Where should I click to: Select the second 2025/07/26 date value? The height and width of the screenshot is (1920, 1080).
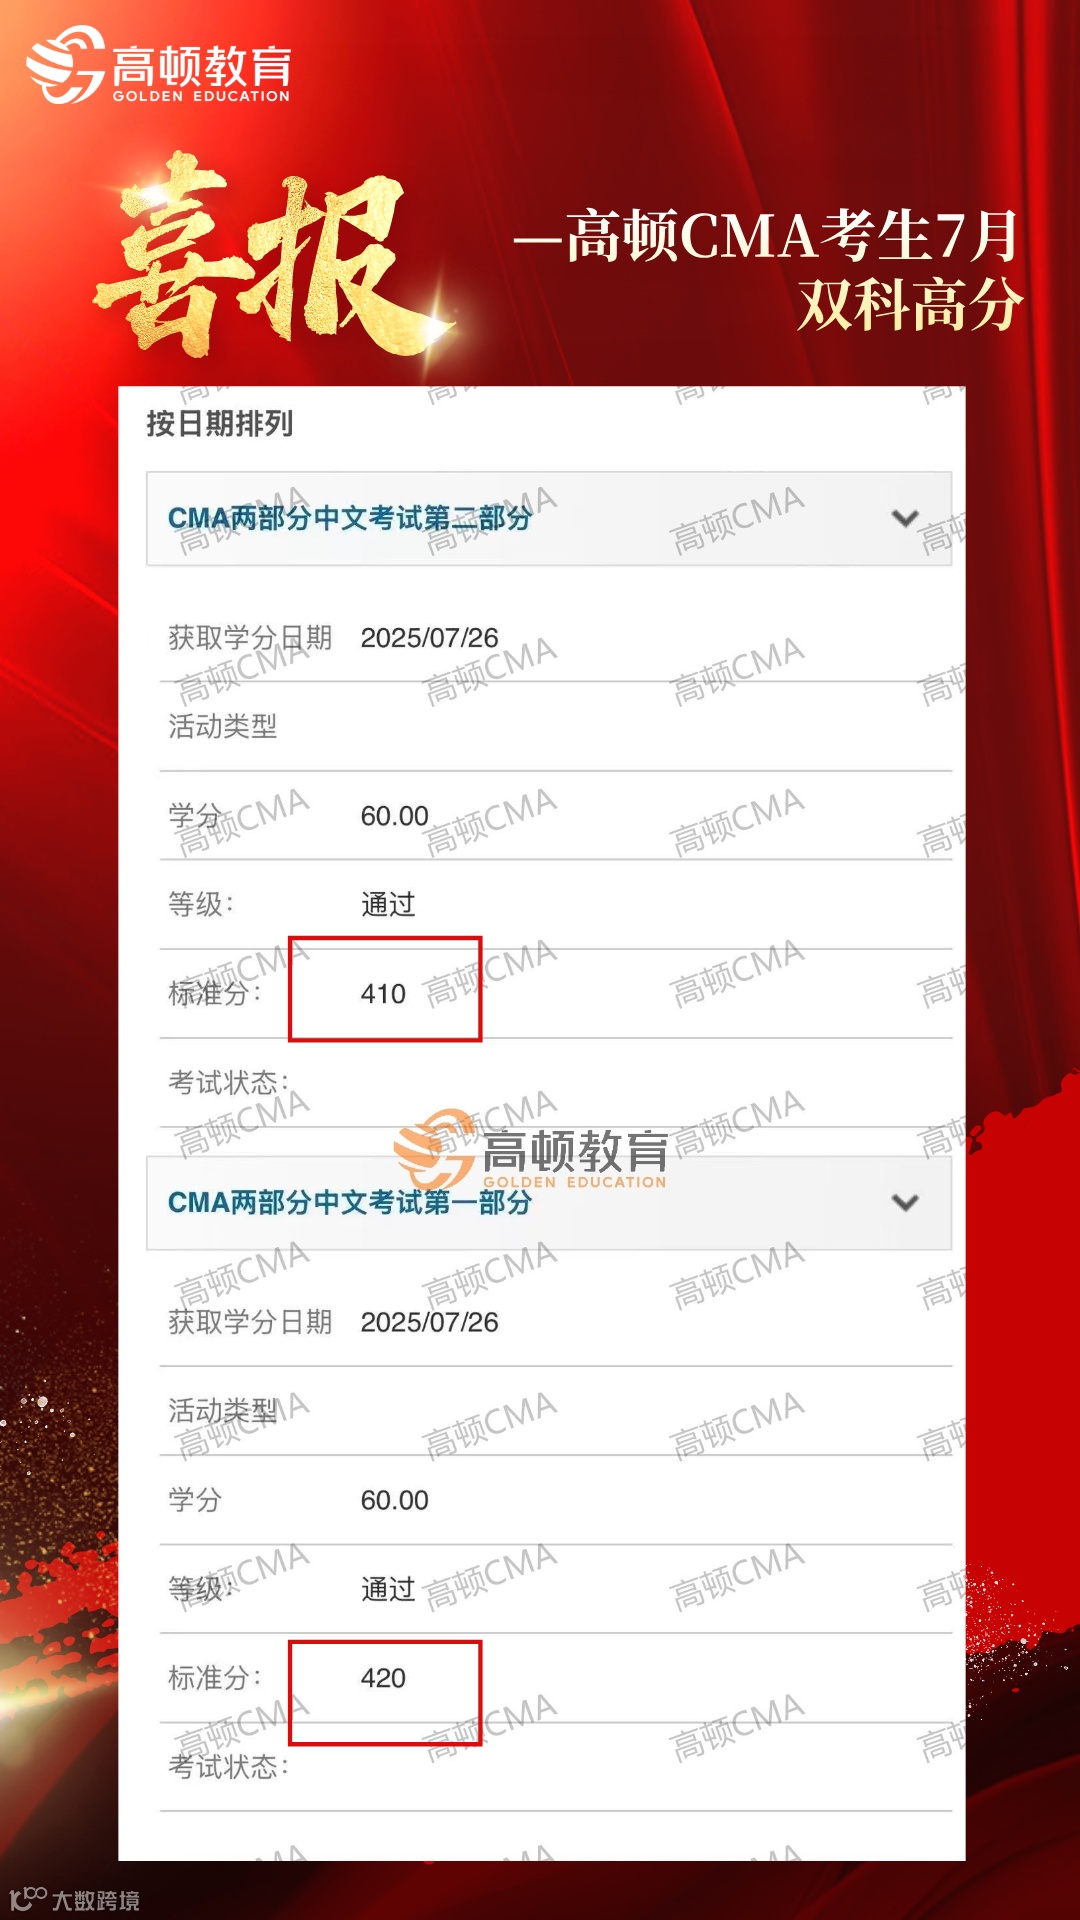[x=429, y=1322]
